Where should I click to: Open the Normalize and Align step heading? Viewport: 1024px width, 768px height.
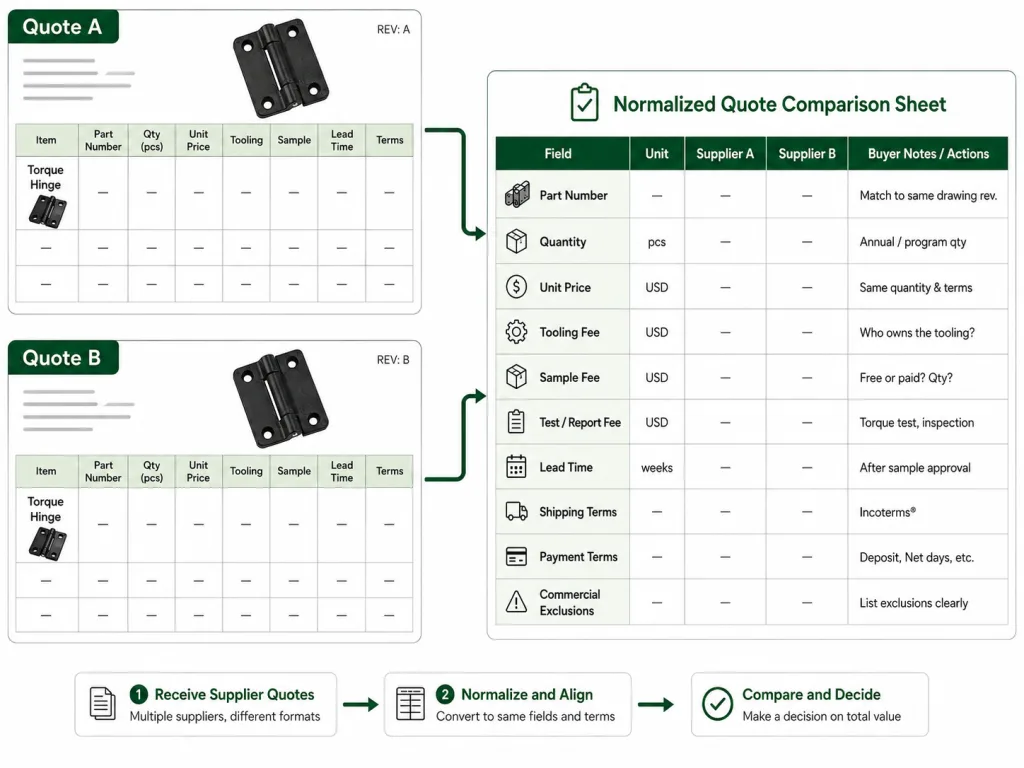point(527,694)
